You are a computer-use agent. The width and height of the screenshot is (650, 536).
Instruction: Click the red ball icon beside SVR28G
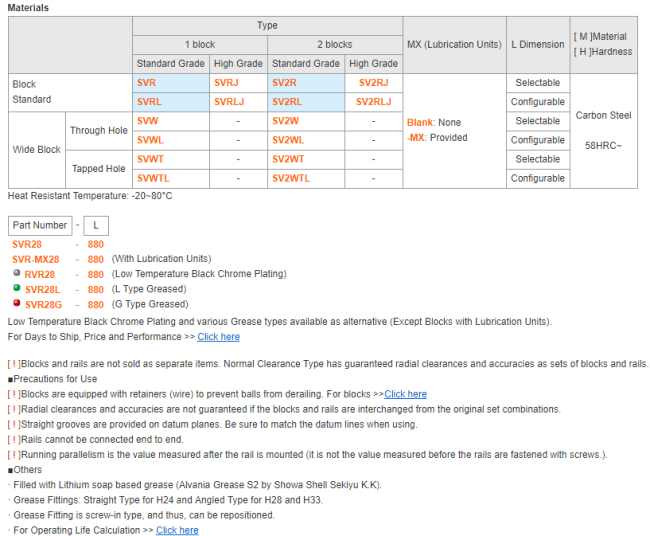pos(17,303)
